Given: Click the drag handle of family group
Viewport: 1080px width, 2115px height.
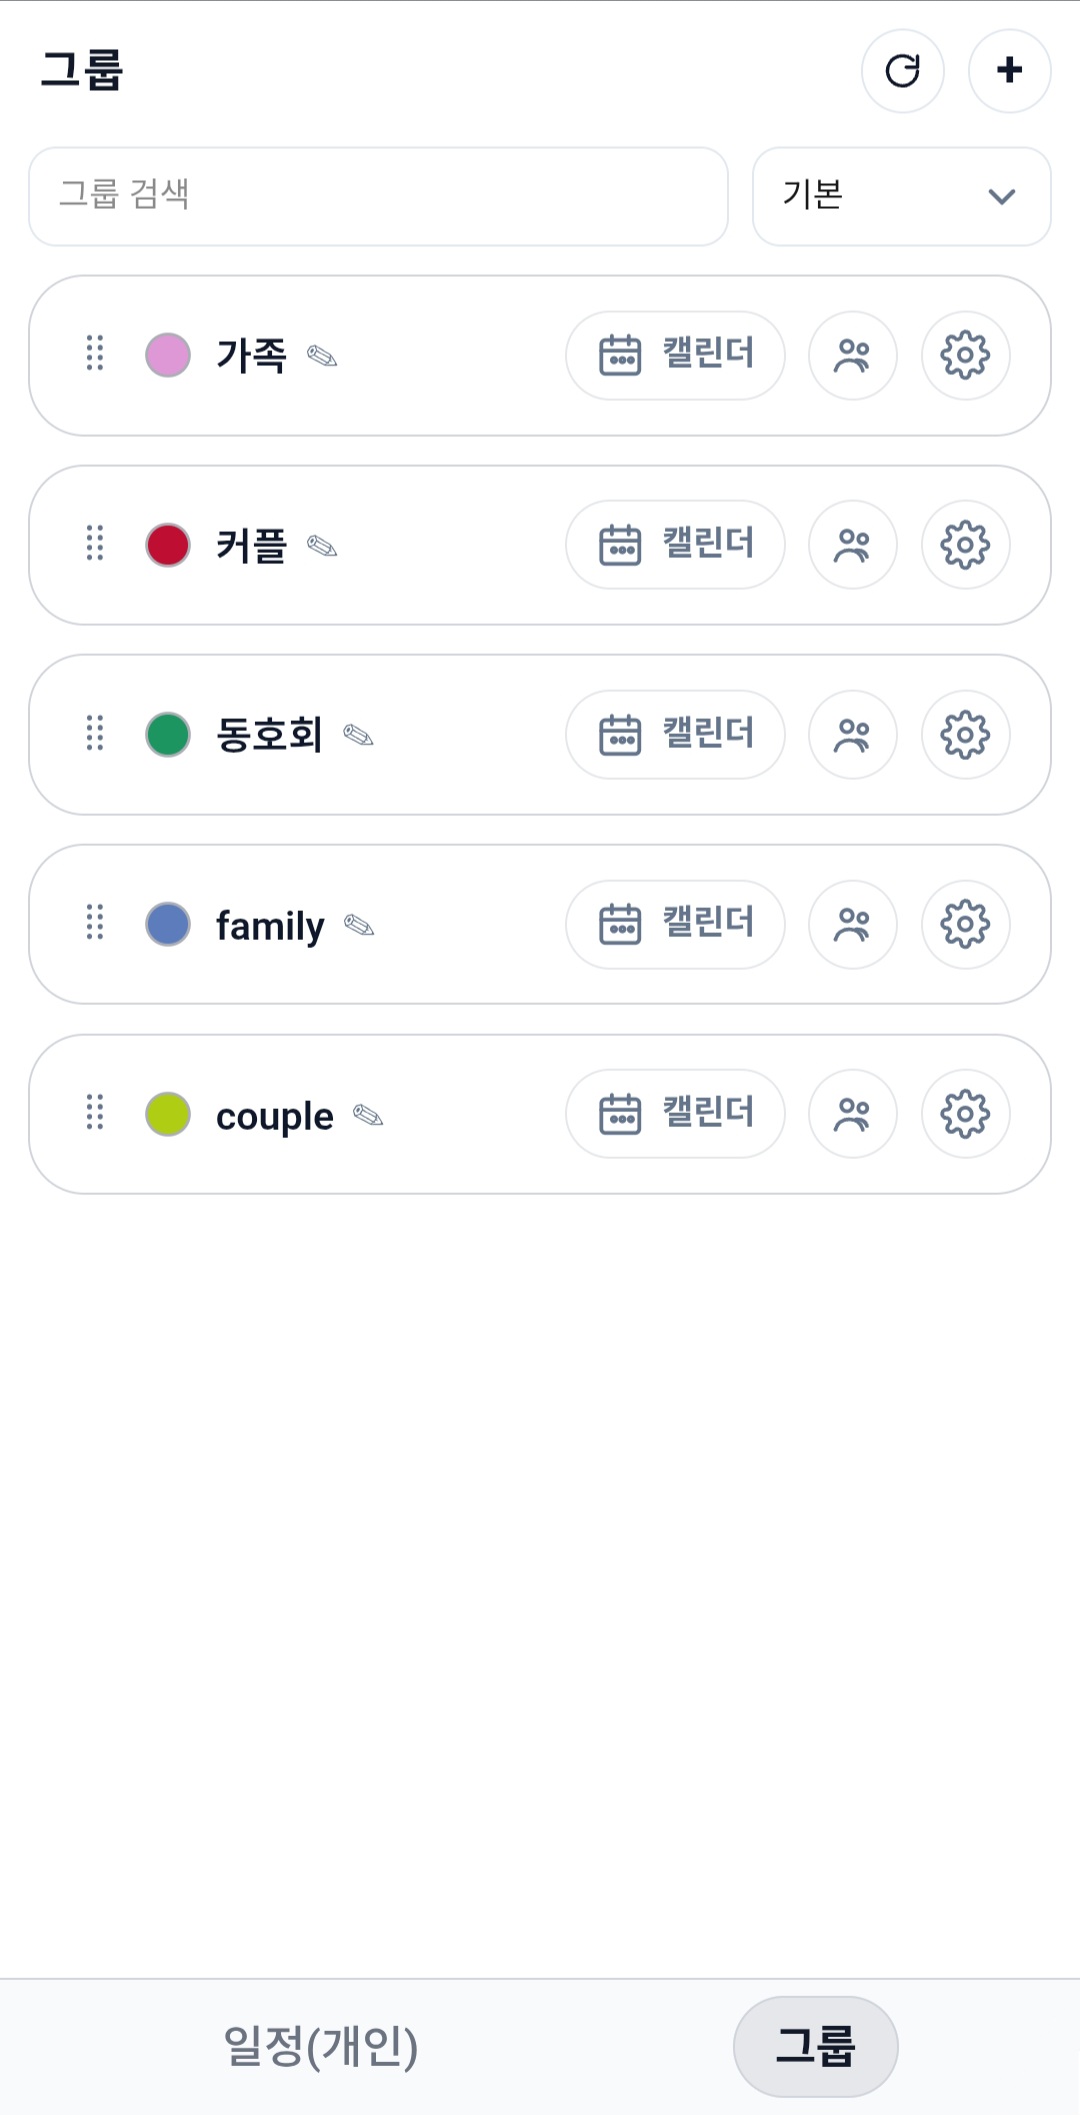Looking at the screenshot, I should pyautogui.click(x=95, y=922).
